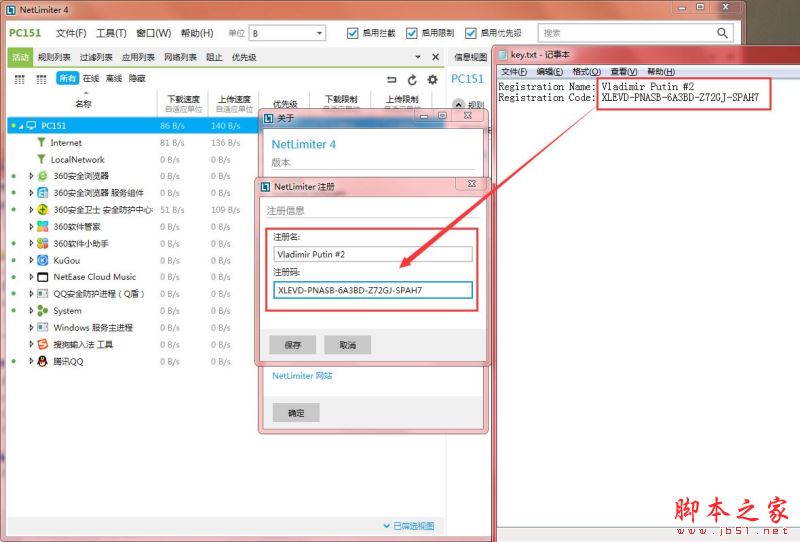Select the 所有 filter toggle
The height and width of the screenshot is (542, 800).
click(67, 78)
